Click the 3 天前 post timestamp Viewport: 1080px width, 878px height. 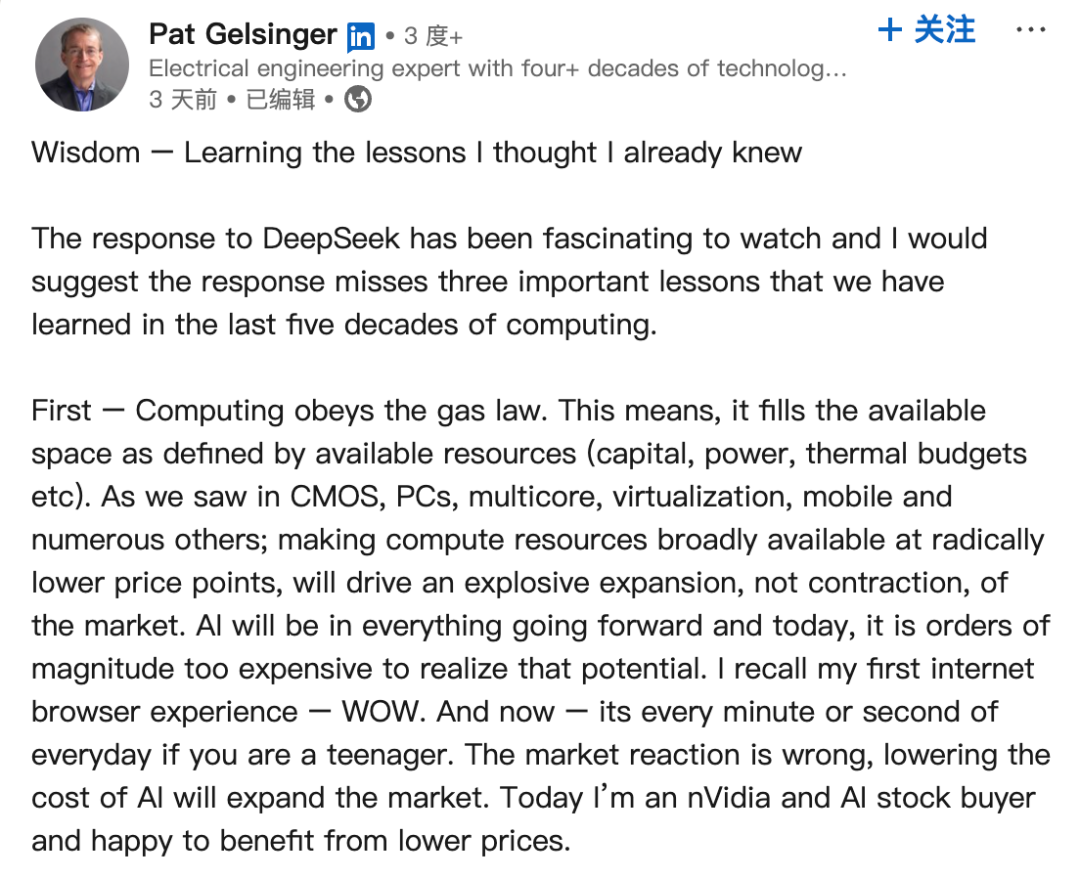pyautogui.click(x=183, y=99)
